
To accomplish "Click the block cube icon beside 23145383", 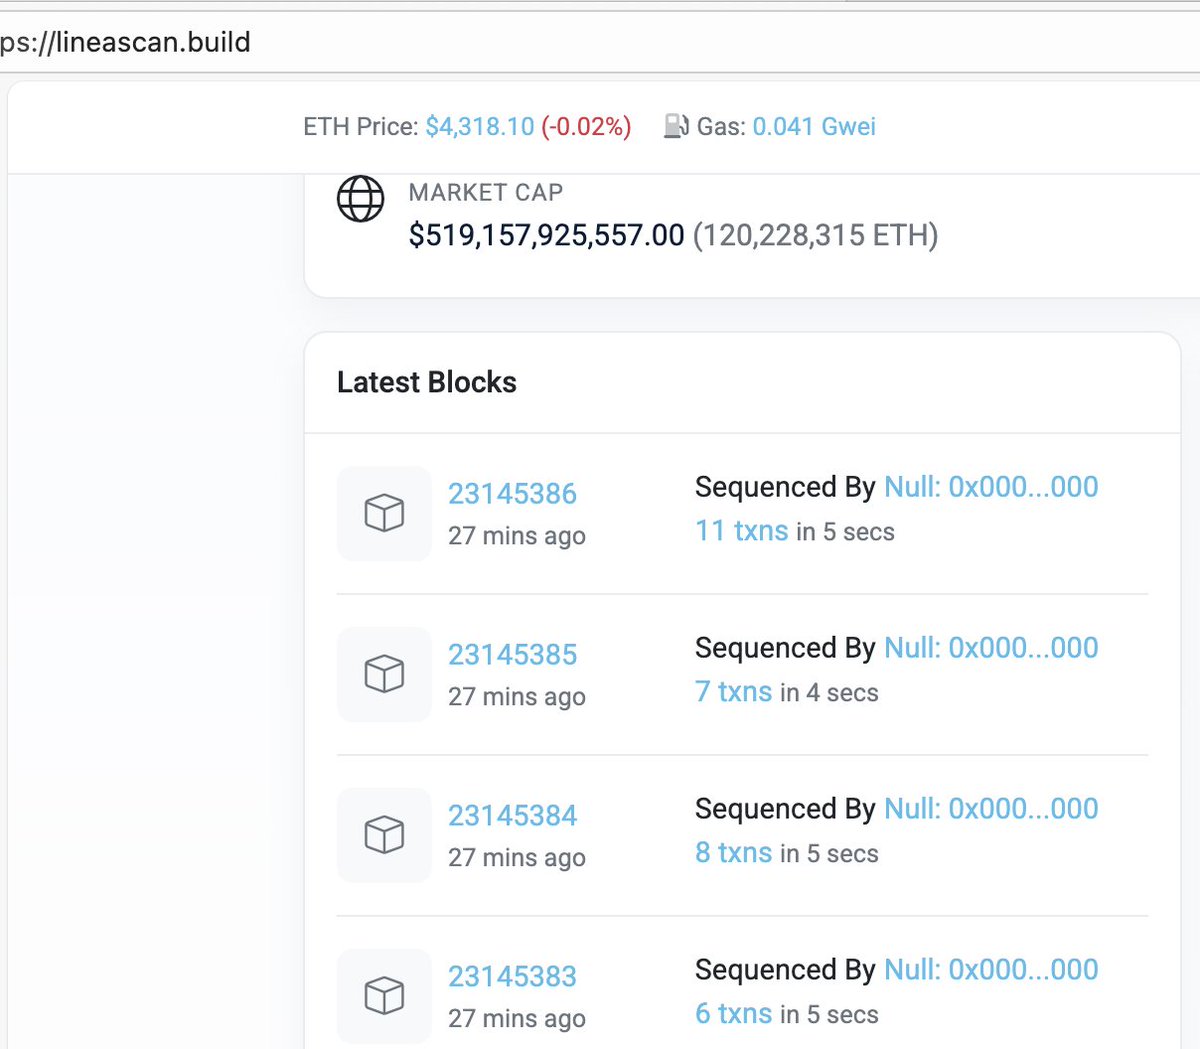I will [383, 996].
